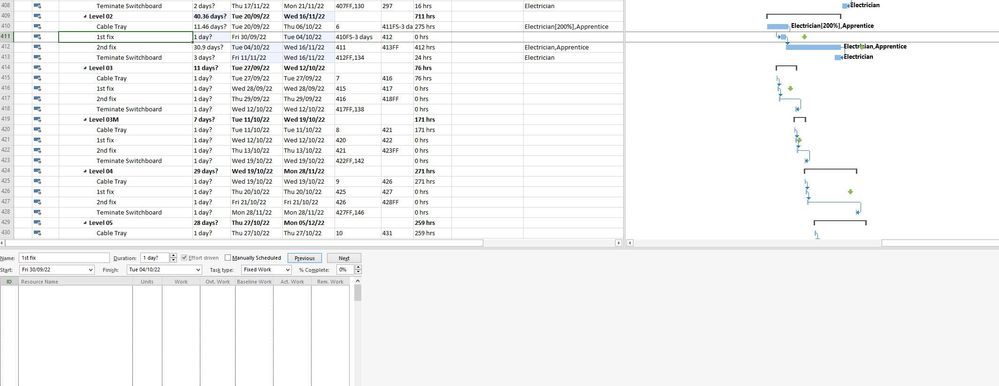Screen dimensions: 999x386
Task: Click the Name input field
Action: click(x=64, y=258)
